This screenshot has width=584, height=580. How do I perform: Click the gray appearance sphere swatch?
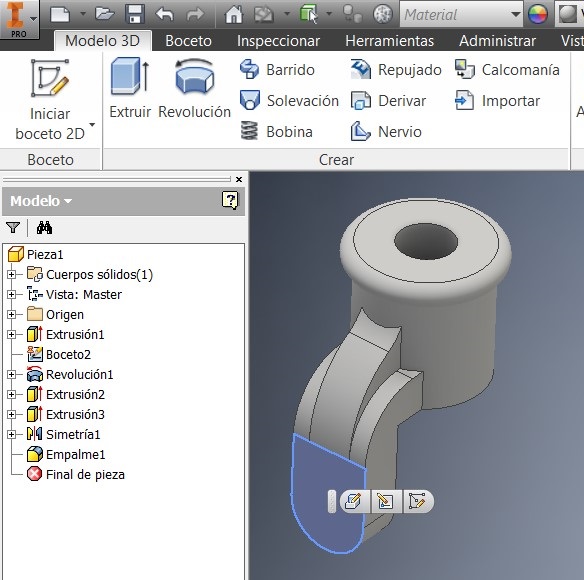click(x=568, y=15)
